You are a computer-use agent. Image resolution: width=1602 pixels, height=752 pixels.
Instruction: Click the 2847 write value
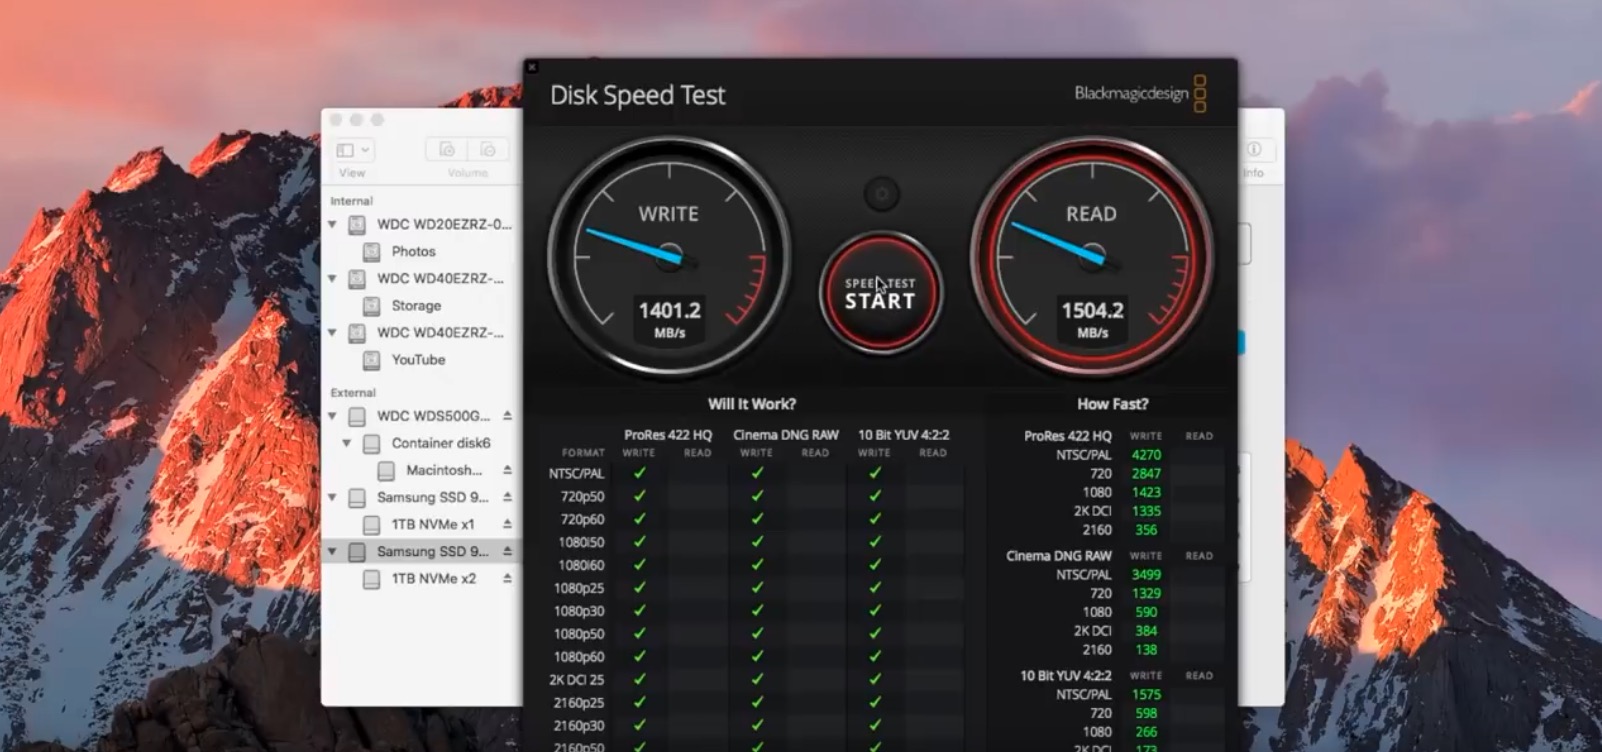[x=1146, y=473]
